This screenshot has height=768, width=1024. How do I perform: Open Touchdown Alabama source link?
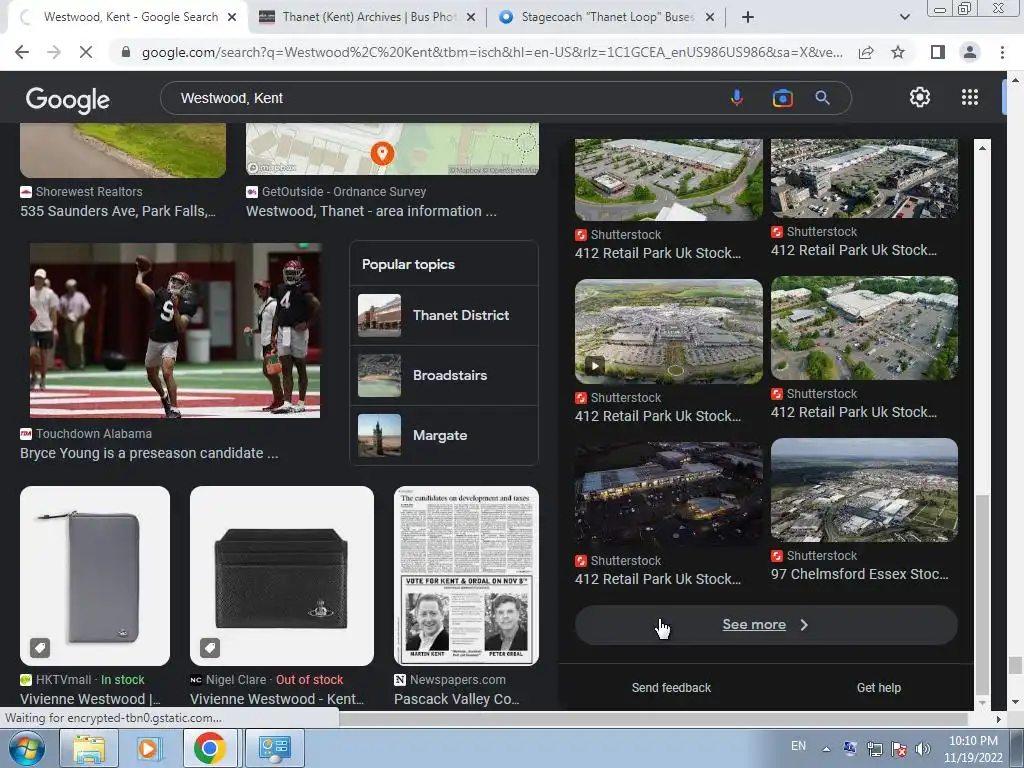point(93,434)
